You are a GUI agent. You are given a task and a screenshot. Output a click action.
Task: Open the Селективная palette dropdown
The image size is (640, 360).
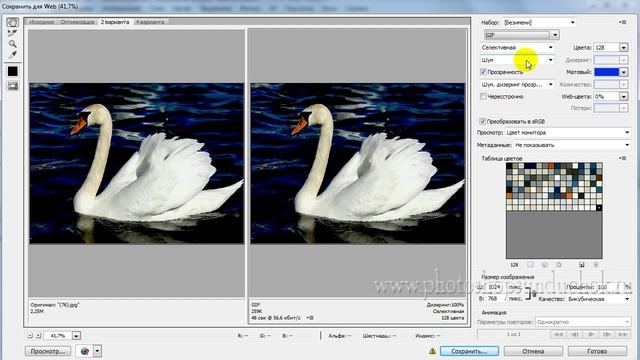(517, 47)
